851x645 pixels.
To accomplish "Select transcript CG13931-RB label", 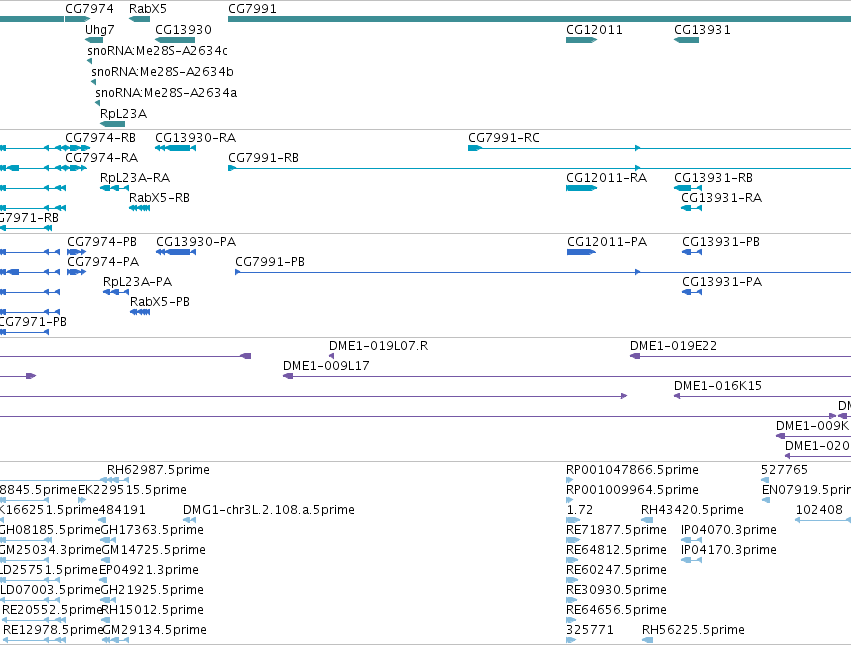I will click(x=713, y=178).
